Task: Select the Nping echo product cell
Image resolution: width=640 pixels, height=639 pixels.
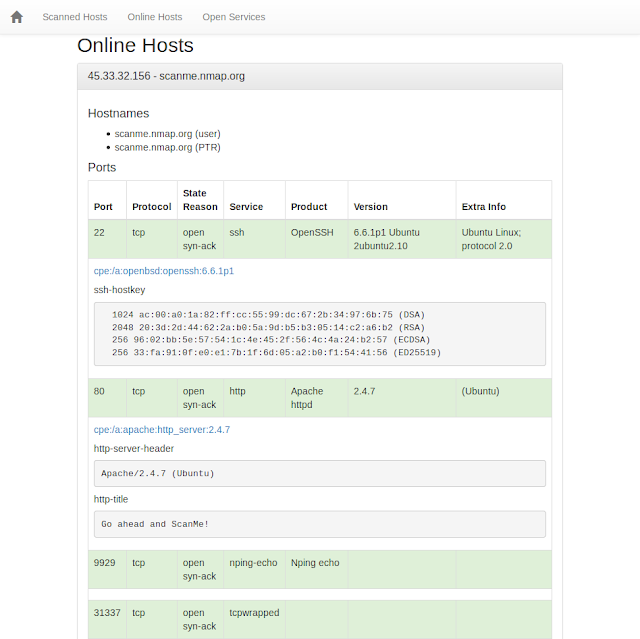Action: click(317, 570)
